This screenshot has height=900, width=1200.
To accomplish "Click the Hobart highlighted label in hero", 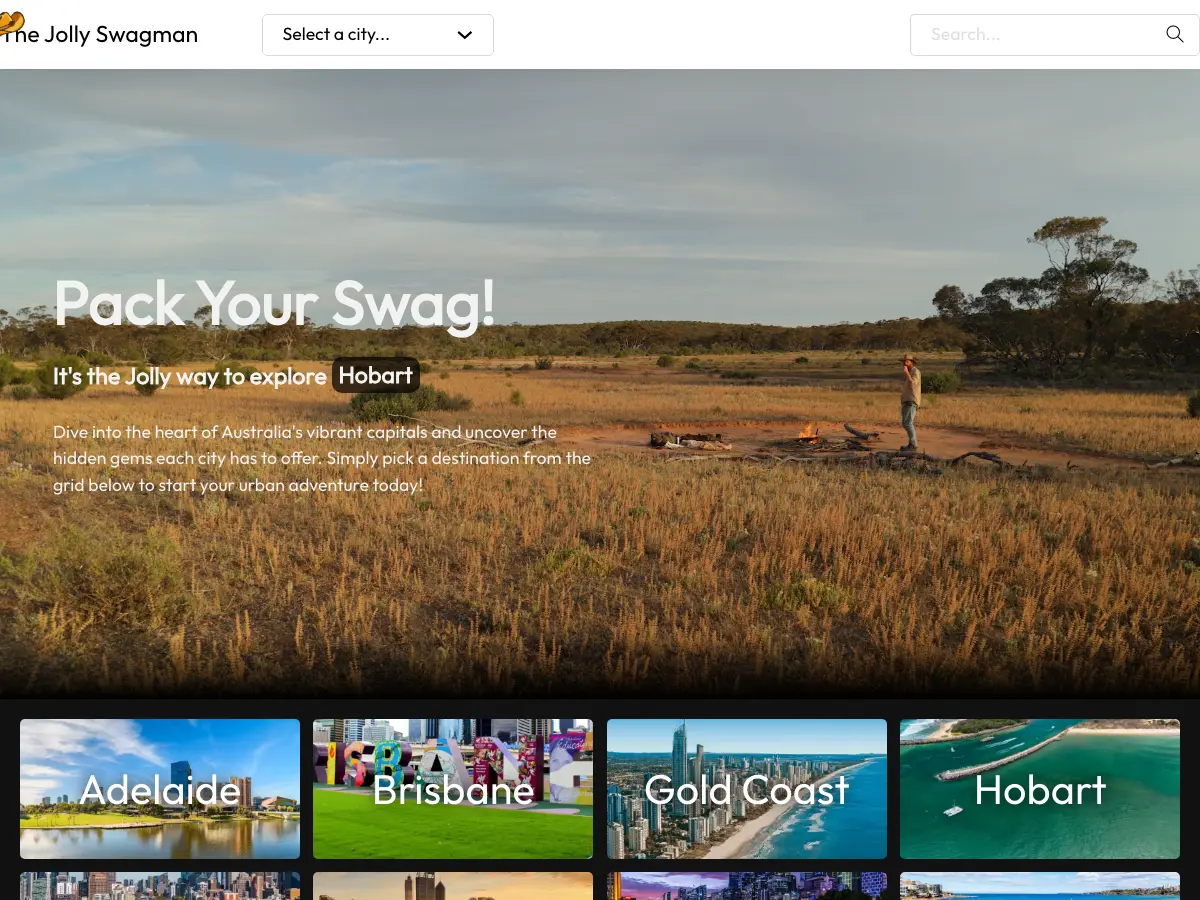I will pyautogui.click(x=376, y=375).
